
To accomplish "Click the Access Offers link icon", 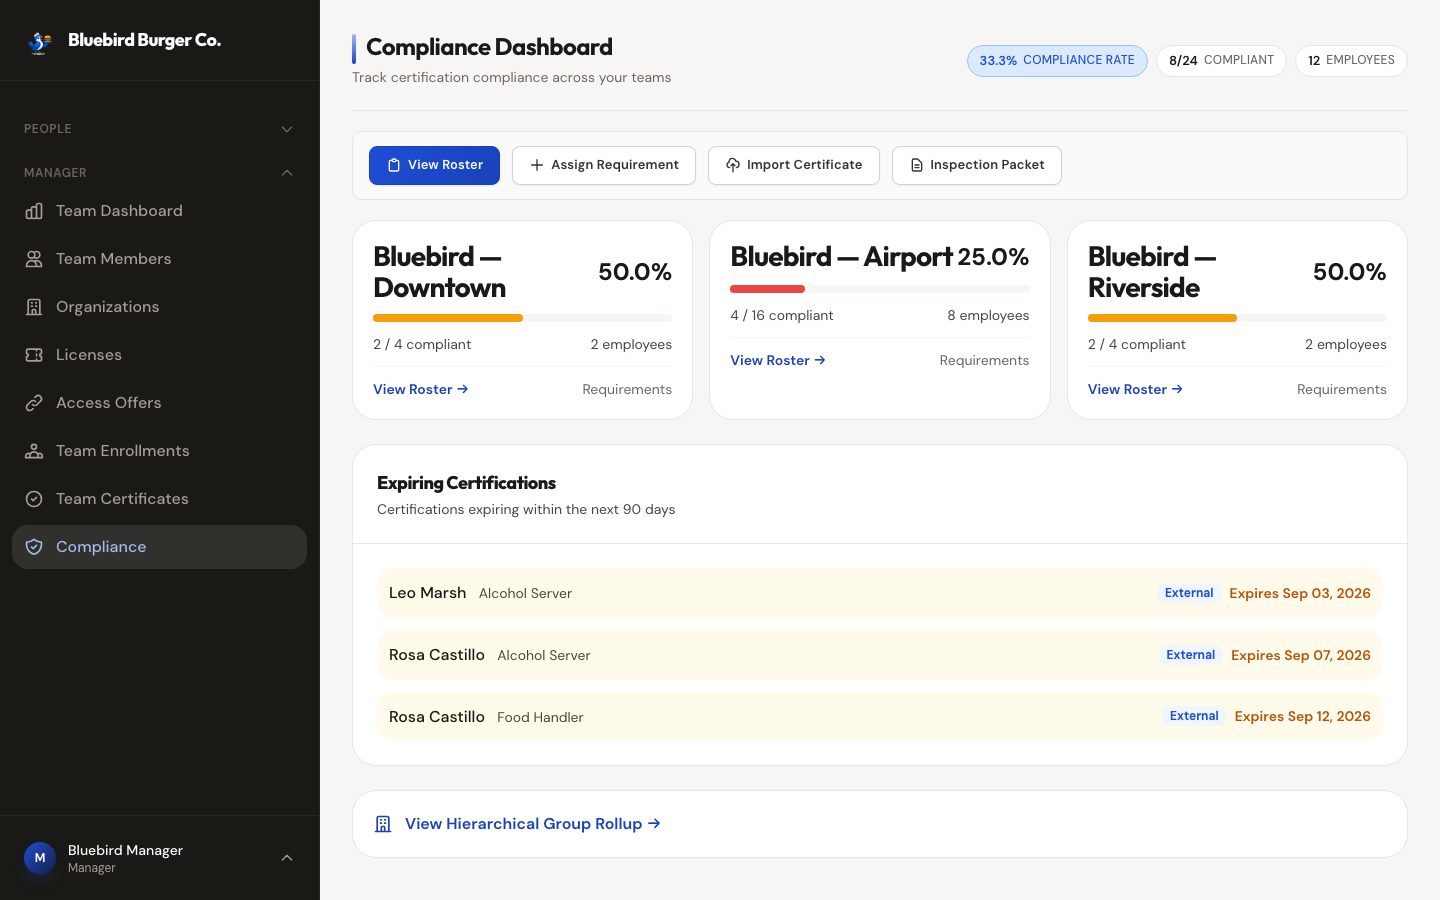I will [34, 403].
